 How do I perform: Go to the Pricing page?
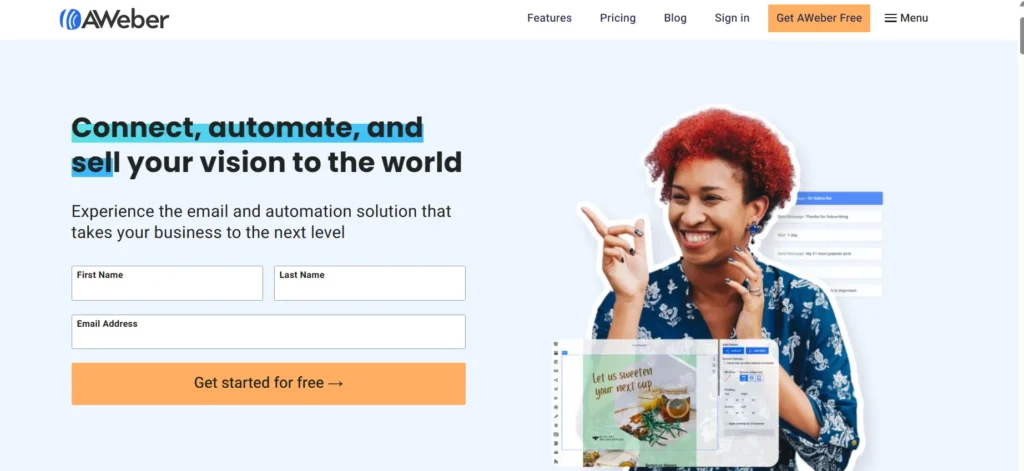[618, 18]
